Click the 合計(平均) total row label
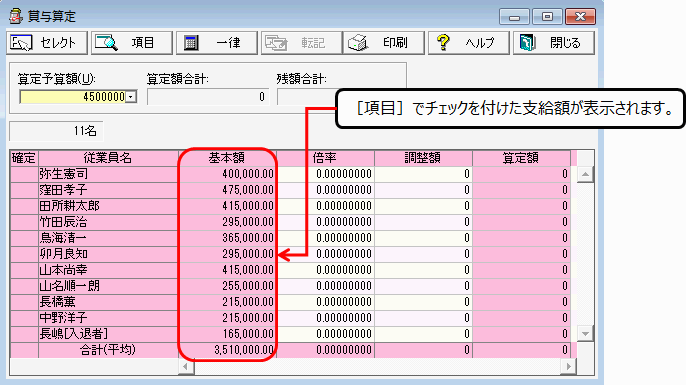 (108, 350)
